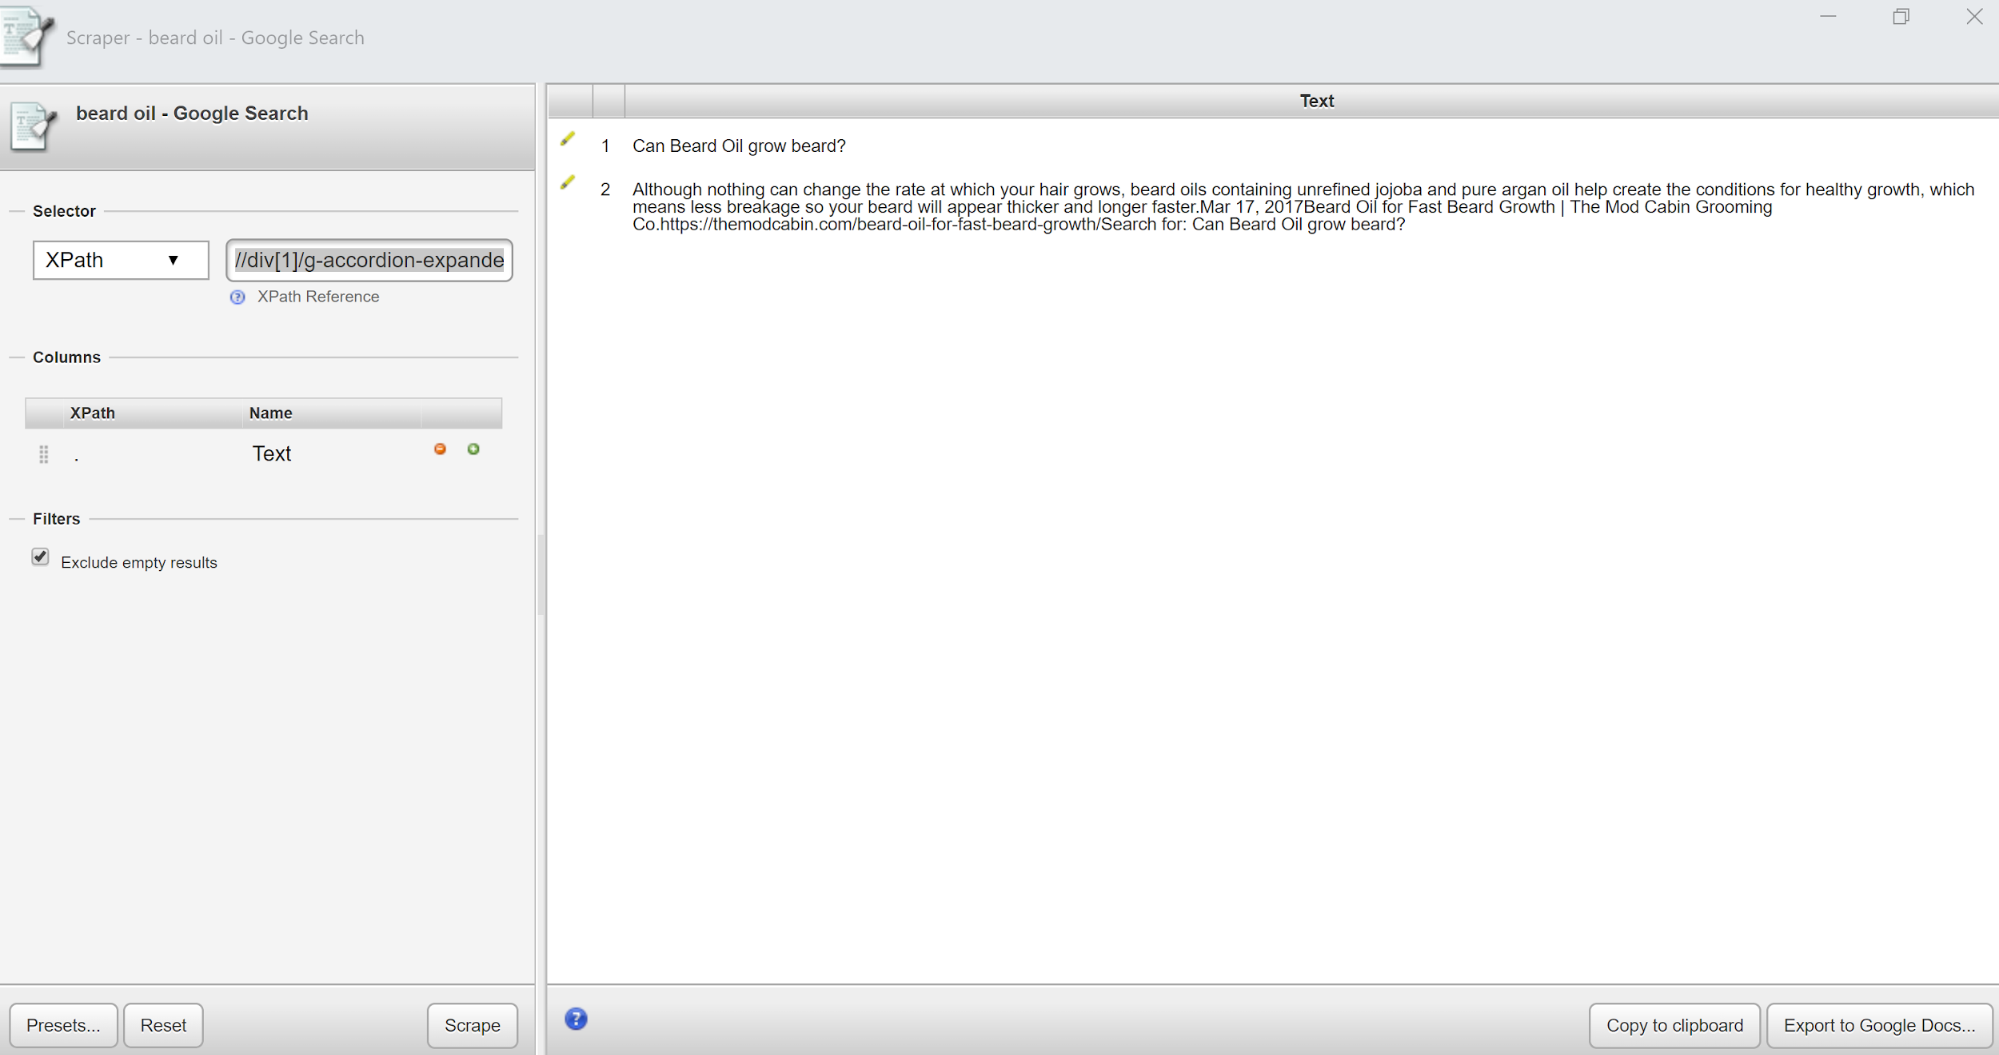
Task: Select the Text column name cell
Action: click(x=272, y=454)
